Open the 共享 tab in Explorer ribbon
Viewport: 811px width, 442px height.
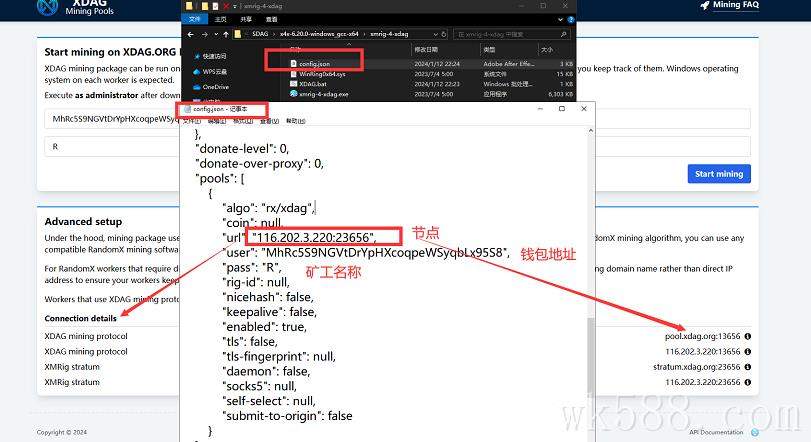click(x=246, y=19)
